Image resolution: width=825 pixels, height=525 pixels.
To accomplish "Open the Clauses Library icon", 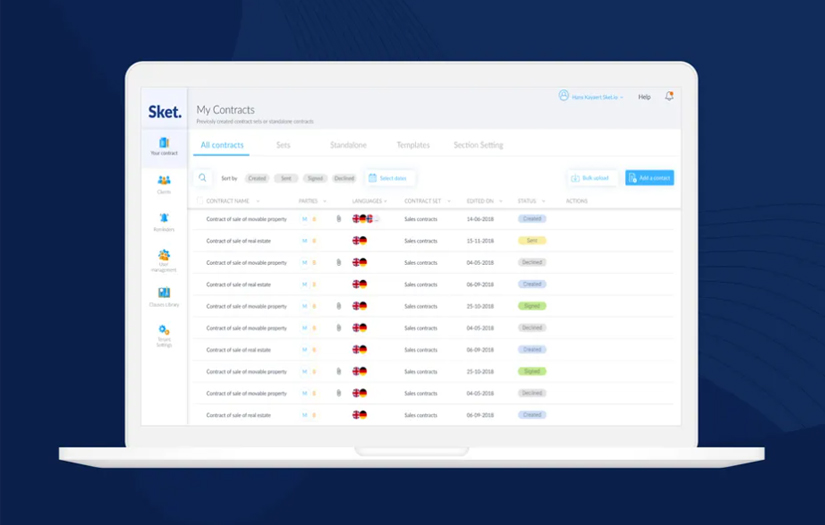I will (x=164, y=292).
